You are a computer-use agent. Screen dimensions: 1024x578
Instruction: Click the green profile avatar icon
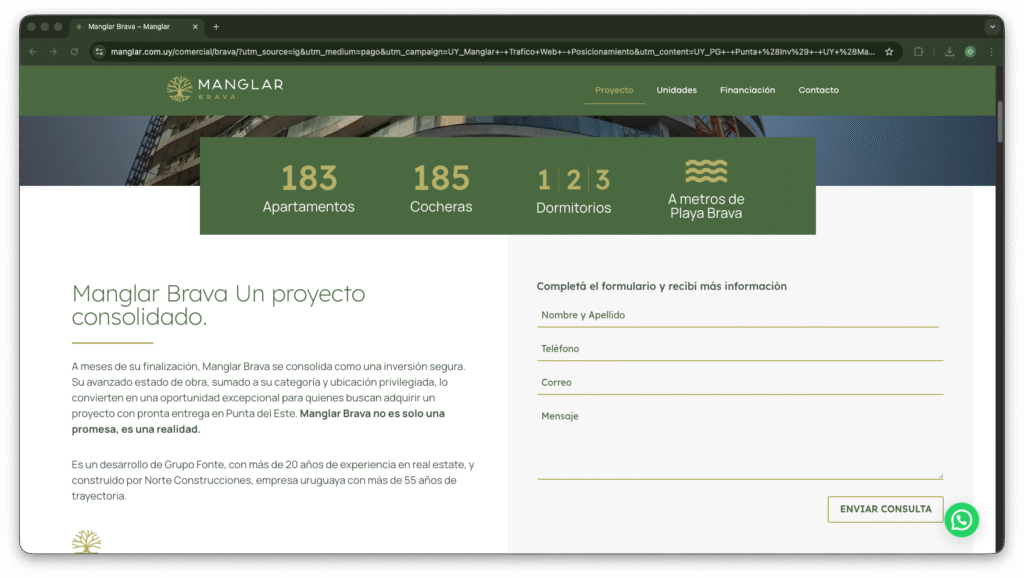coord(970,52)
